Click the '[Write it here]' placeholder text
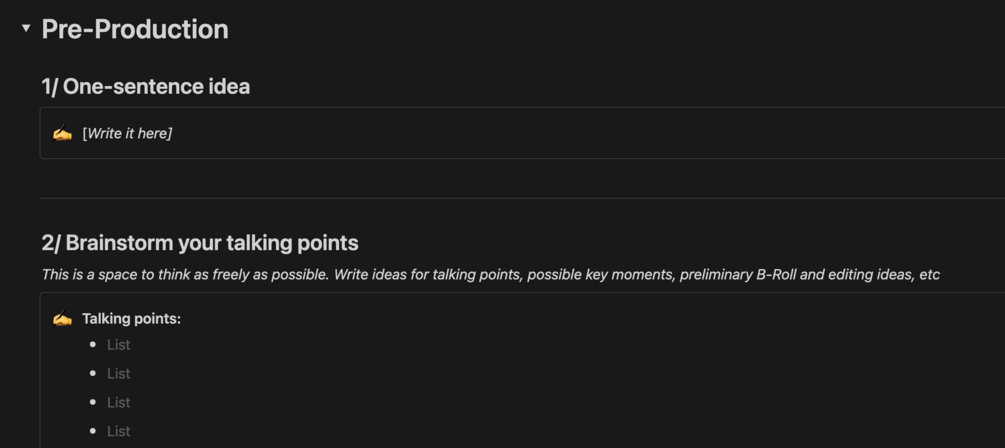1005x448 pixels. [x=127, y=134]
